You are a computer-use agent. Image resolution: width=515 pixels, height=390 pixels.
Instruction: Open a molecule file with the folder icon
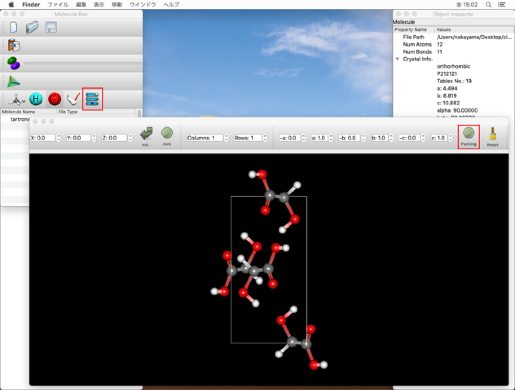32,27
